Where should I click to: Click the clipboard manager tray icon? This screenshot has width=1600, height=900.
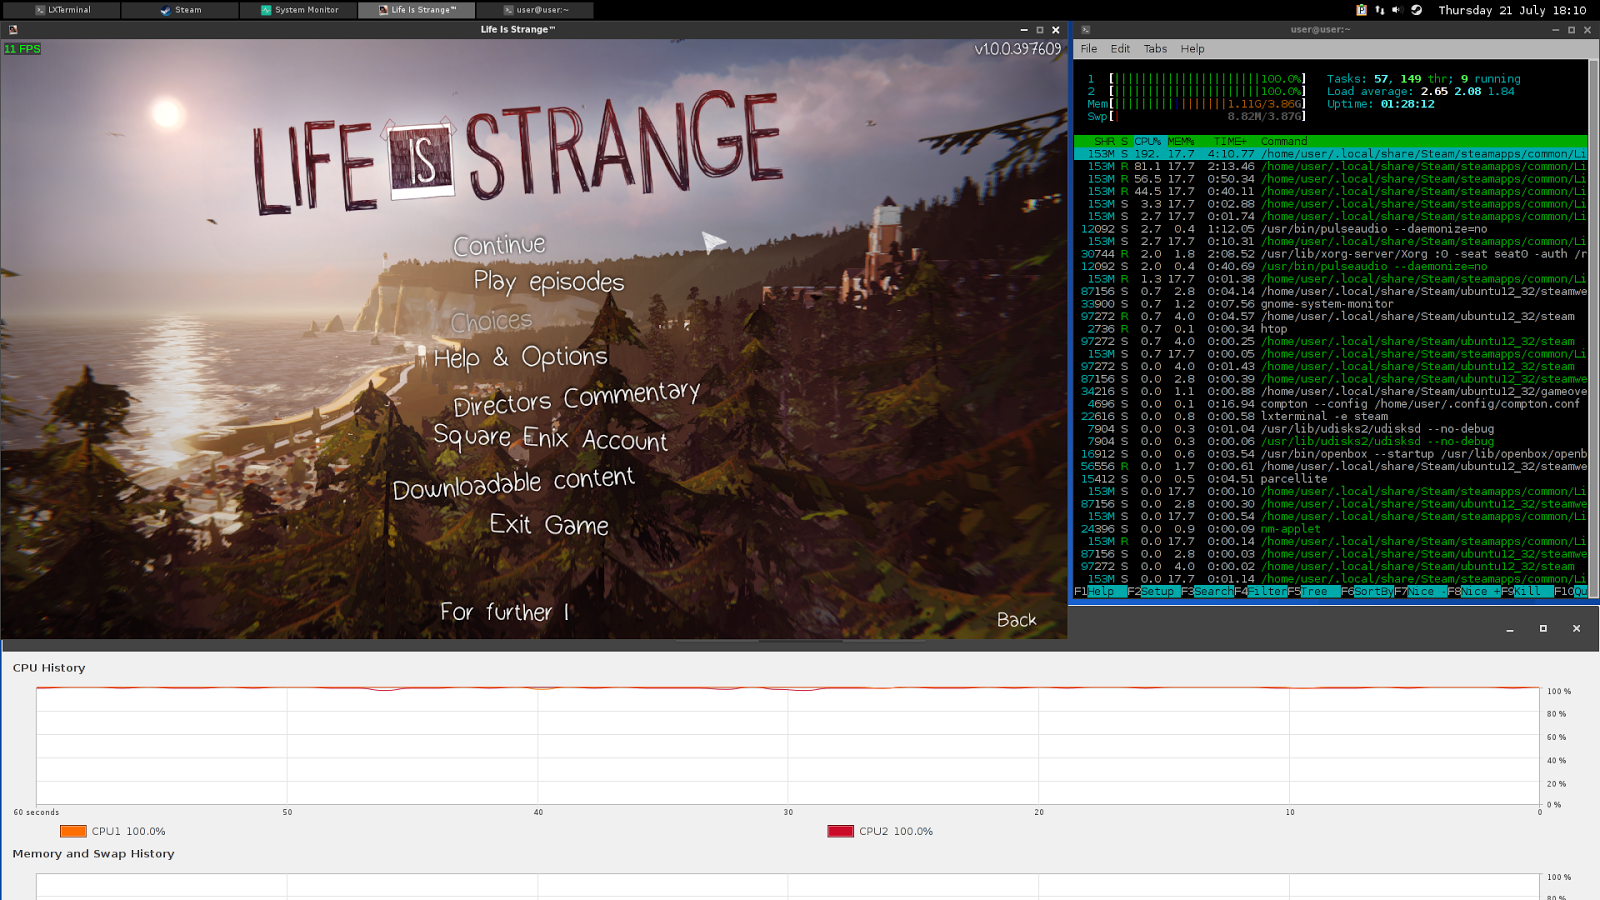click(1361, 10)
